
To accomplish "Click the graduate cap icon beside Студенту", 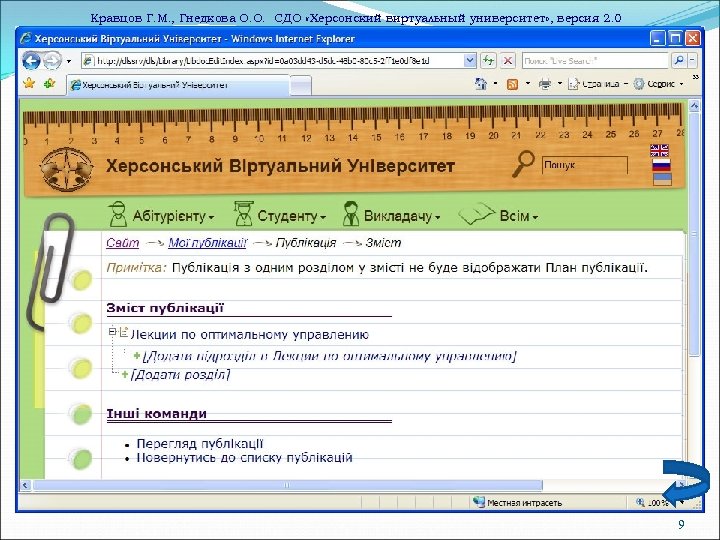I will click(x=243, y=214).
